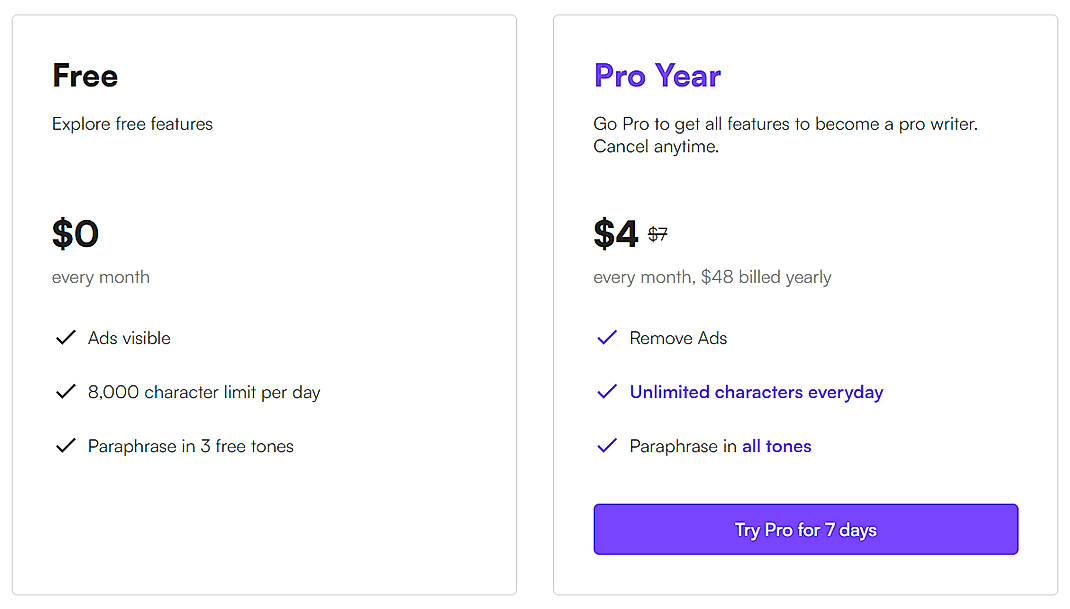
Task: Click the struck-through $7 original price
Action: tap(659, 232)
